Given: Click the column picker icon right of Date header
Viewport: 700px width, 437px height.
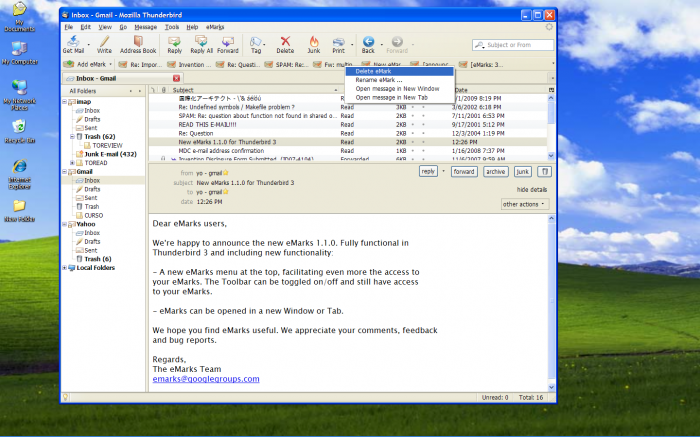Looking at the screenshot, I should [551, 90].
